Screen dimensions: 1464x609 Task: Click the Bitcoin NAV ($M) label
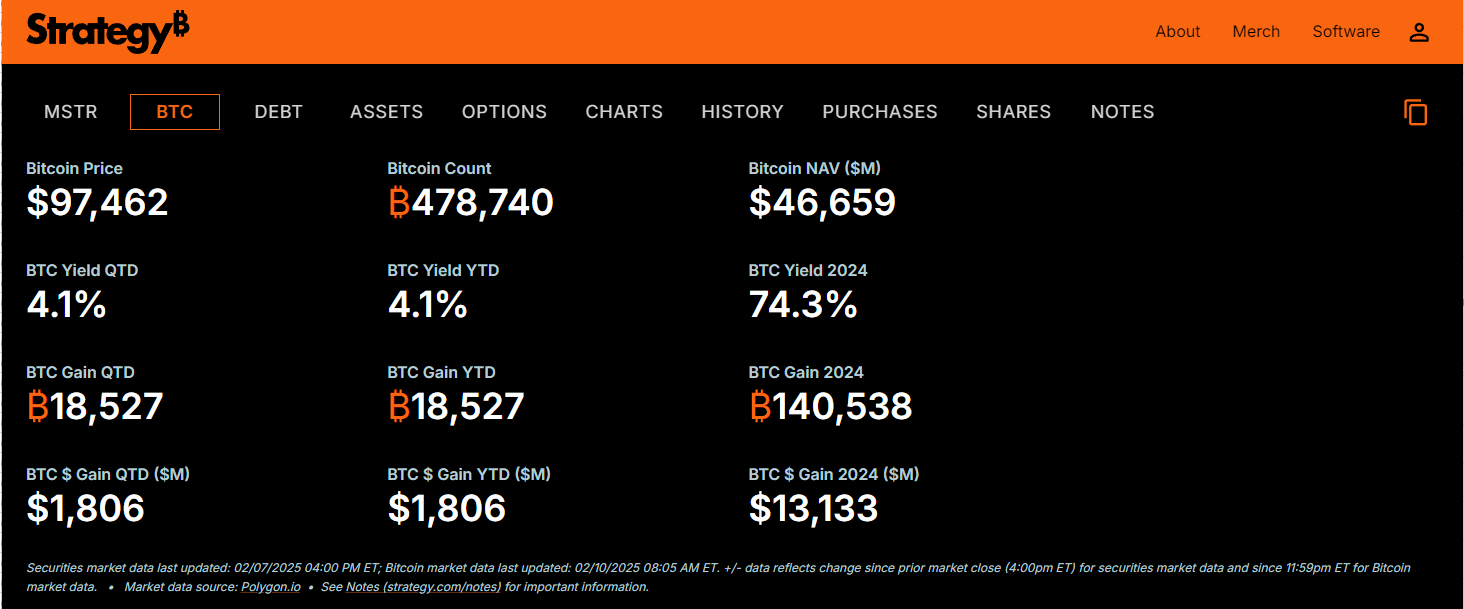click(x=814, y=168)
